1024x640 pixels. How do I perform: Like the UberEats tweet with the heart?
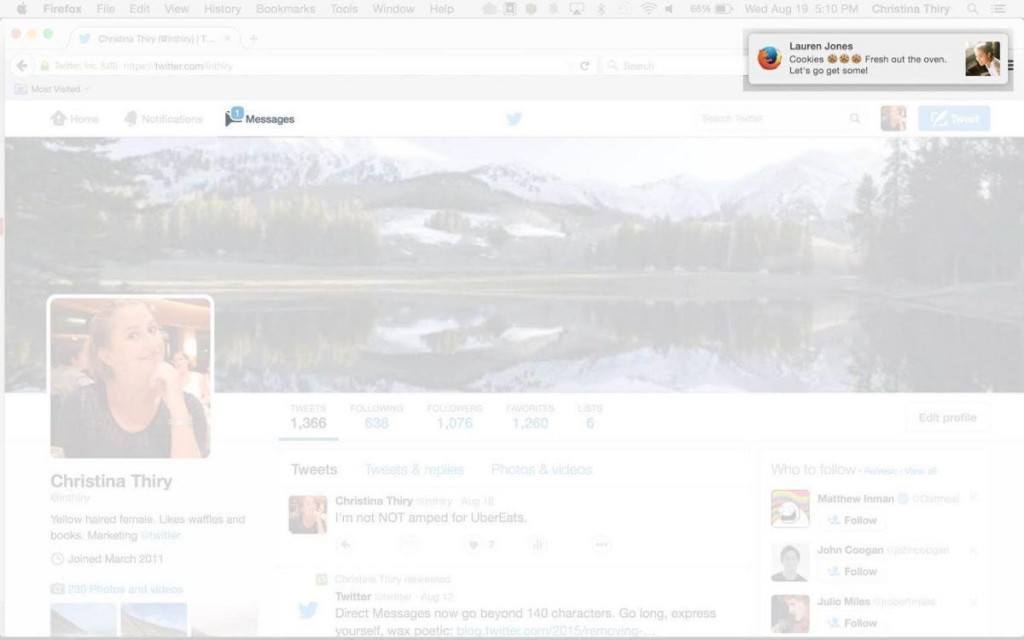[472, 544]
